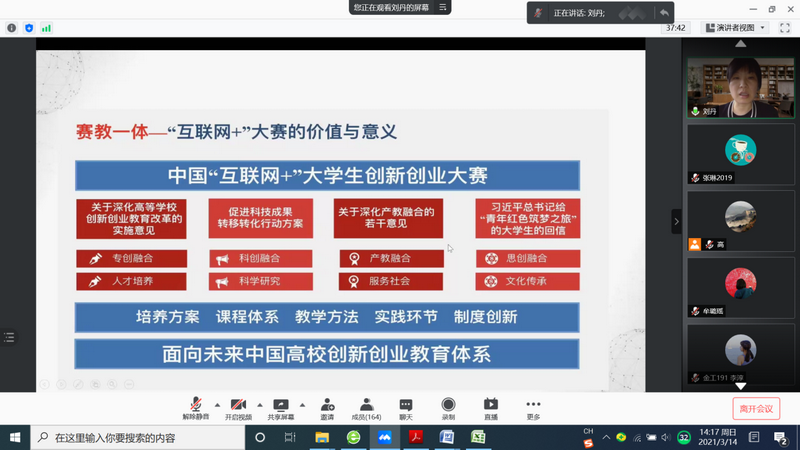The image size is (800, 450).
Task: Click network signal strength icon
Action: point(46,28)
